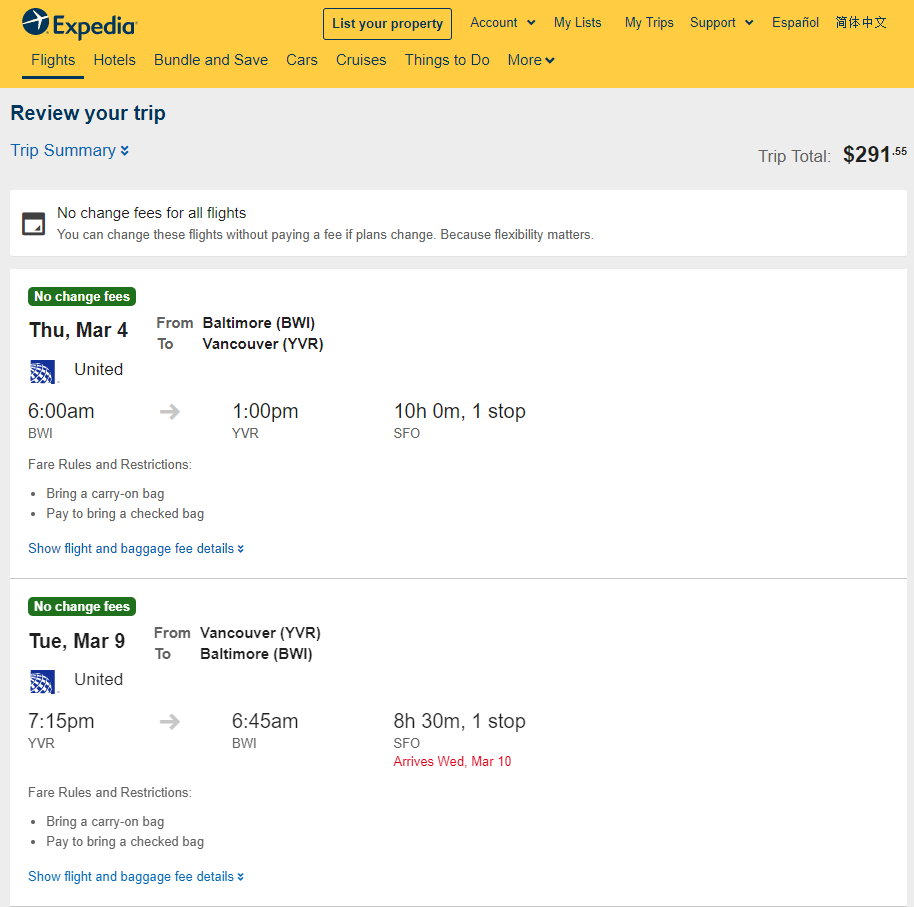Show baggage fee details for the Baltimore to Vancouver flight
The image size is (914, 907).
click(x=136, y=549)
